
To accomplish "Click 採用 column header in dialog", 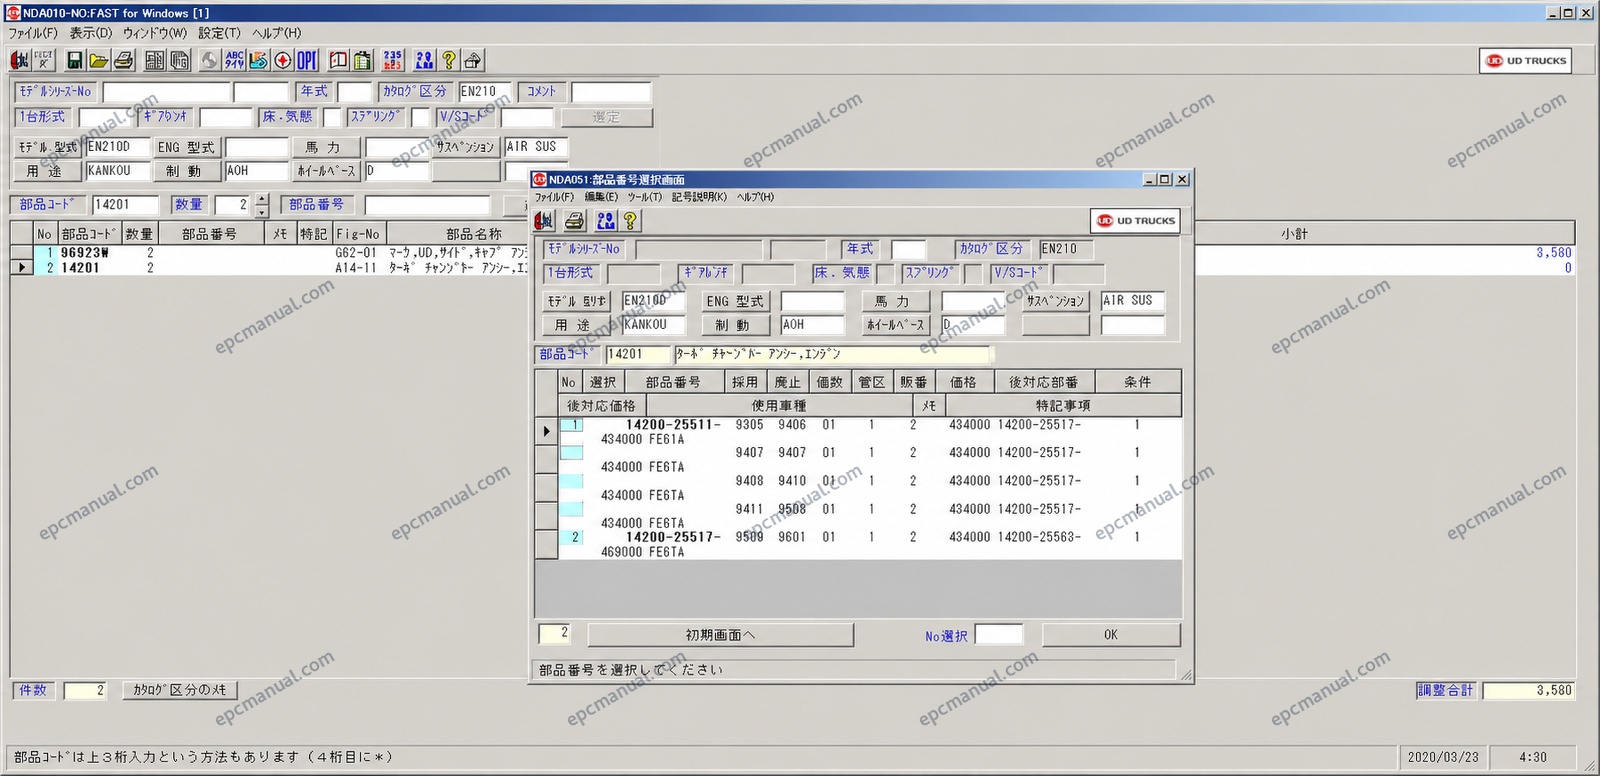I will click(745, 382).
